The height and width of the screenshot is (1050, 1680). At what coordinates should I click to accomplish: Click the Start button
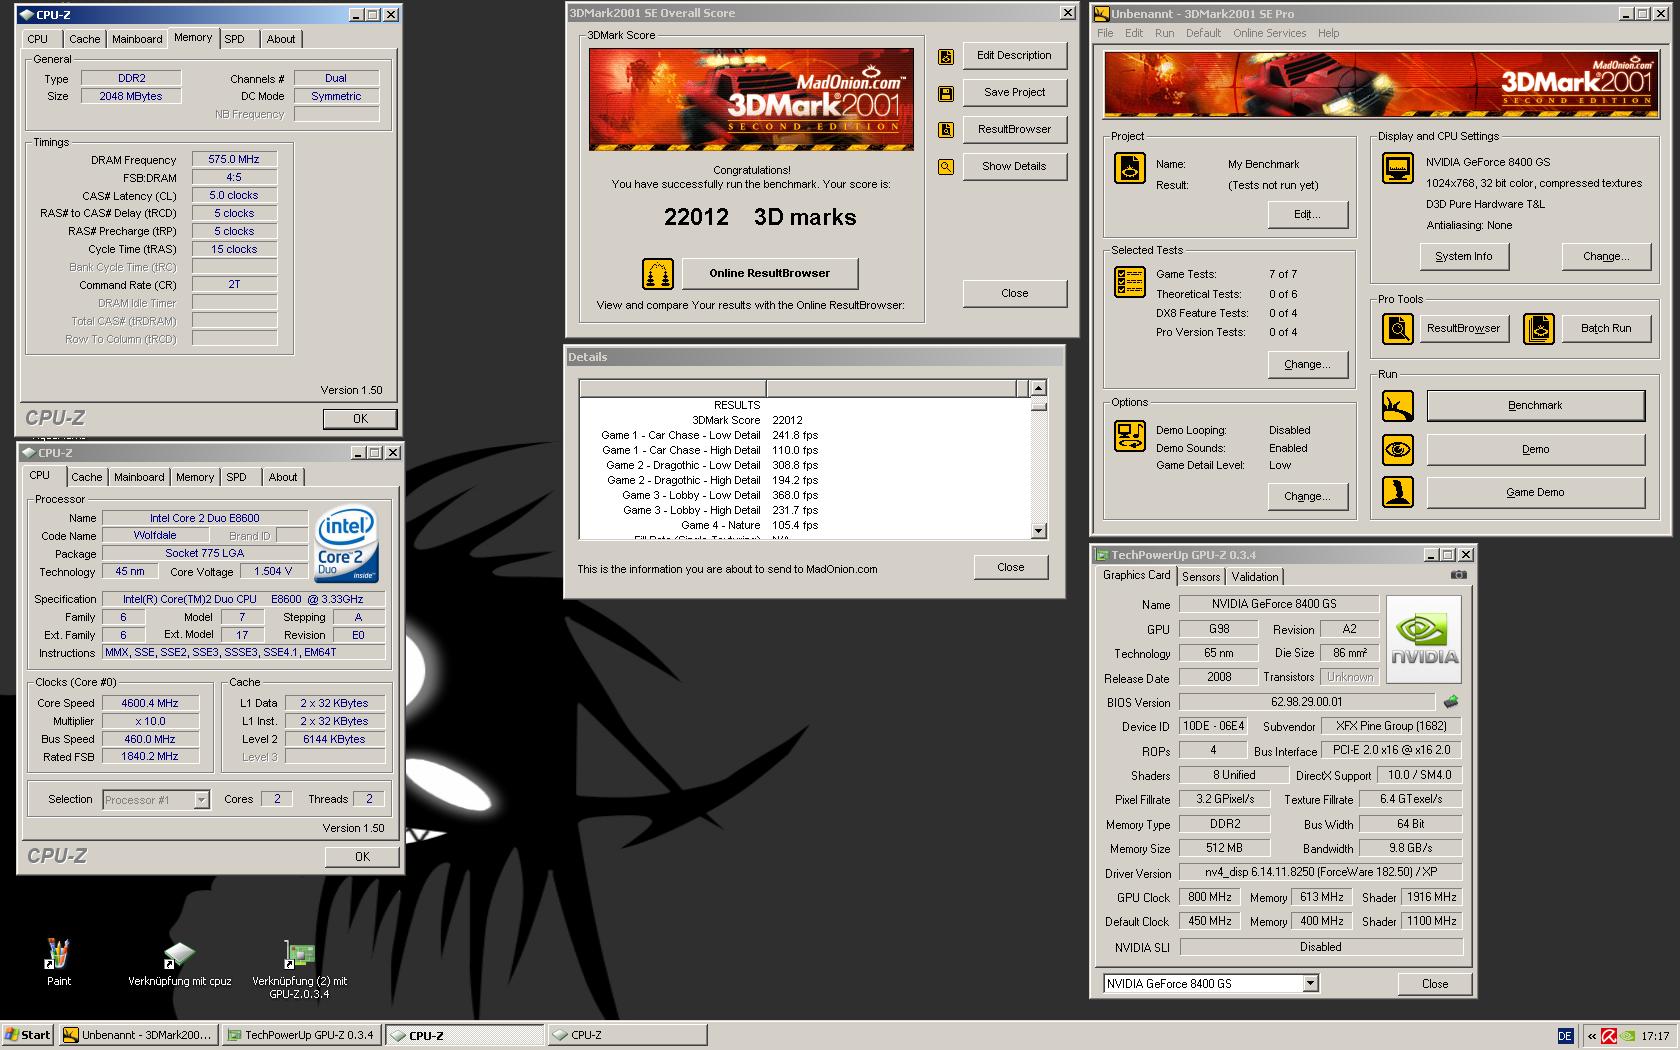[x=28, y=1035]
